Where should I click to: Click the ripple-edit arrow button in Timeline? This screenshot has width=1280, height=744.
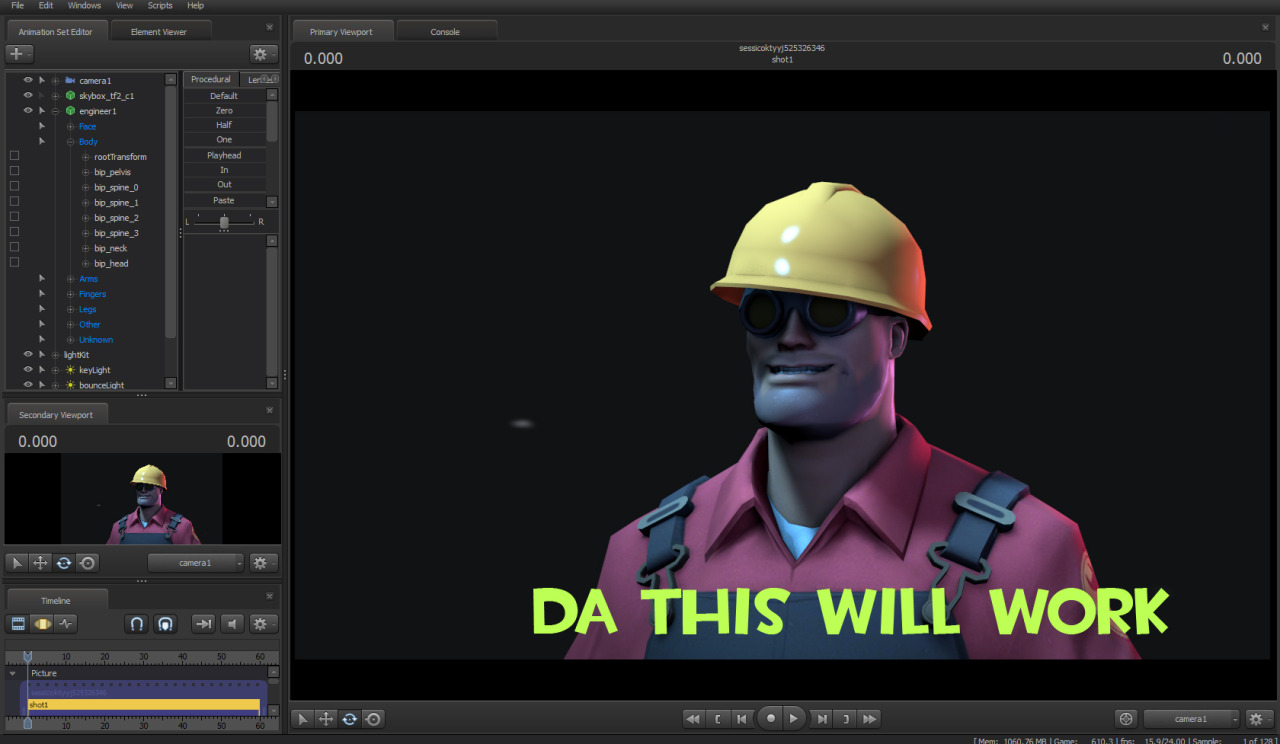[203, 623]
